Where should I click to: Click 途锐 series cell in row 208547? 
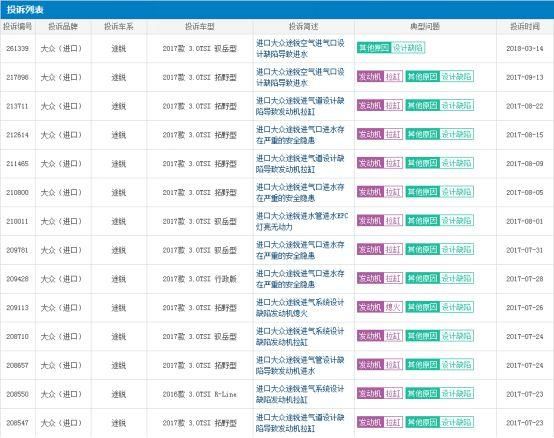(x=119, y=423)
